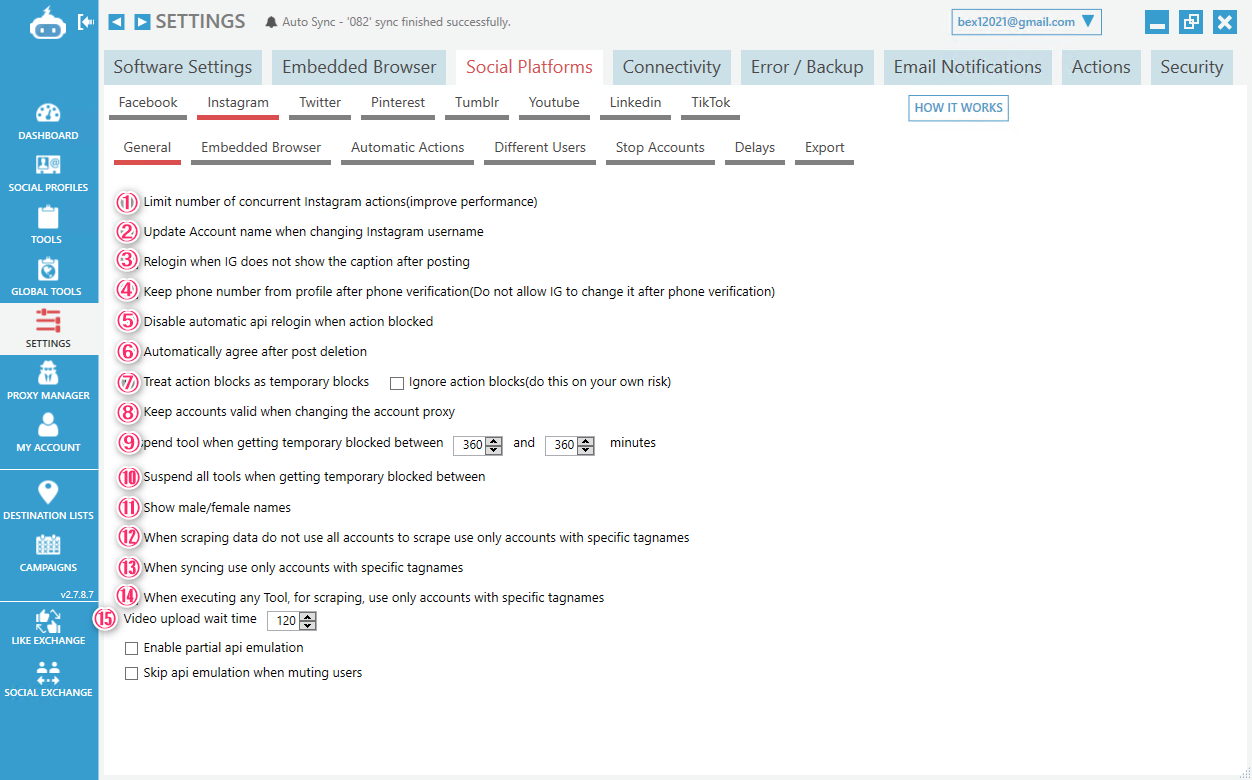Screen dimensions: 1252x780
Task: Open Social Exchange in the sidebar
Action: (x=48, y=678)
